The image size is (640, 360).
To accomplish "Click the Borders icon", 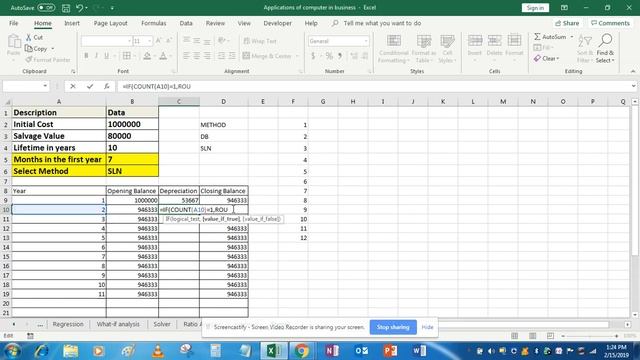I will [127, 56].
